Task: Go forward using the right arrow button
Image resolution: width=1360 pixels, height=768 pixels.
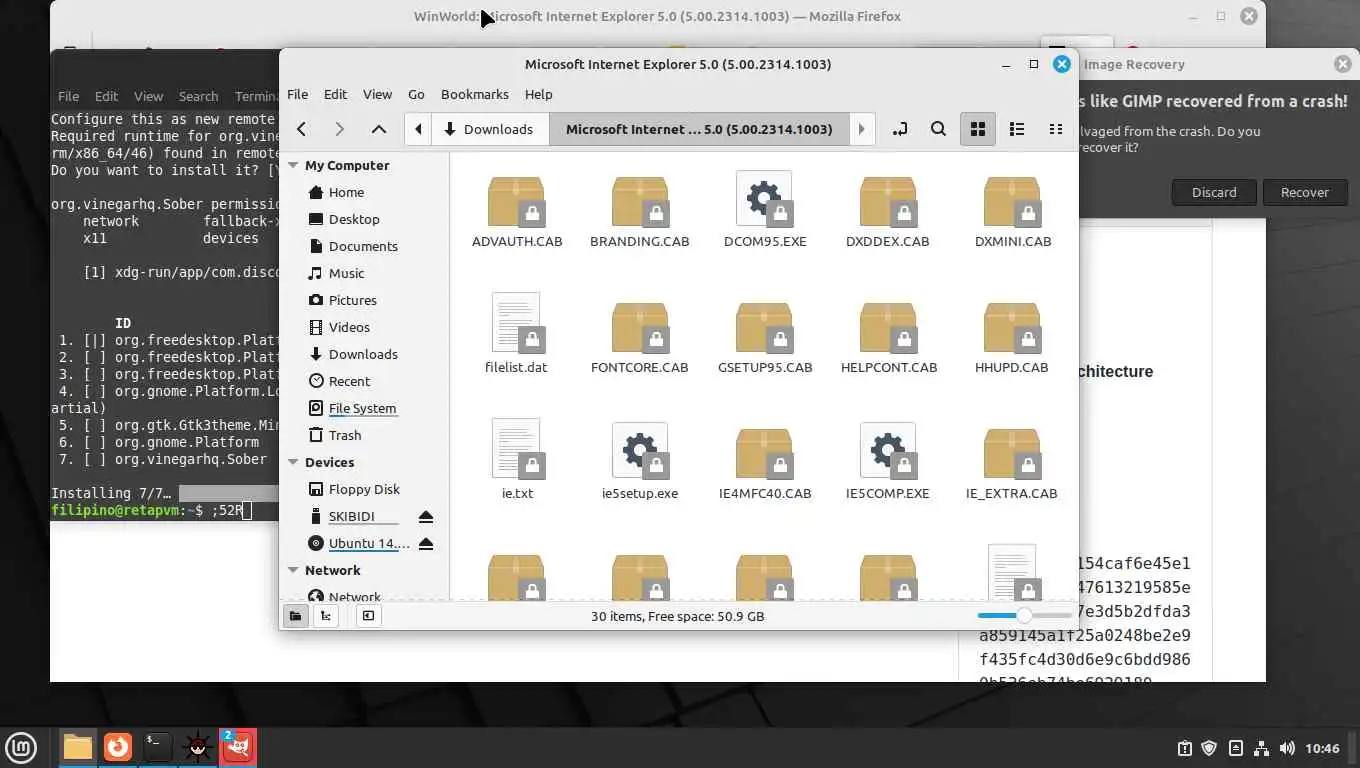Action: pyautogui.click(x=340, y=129)
